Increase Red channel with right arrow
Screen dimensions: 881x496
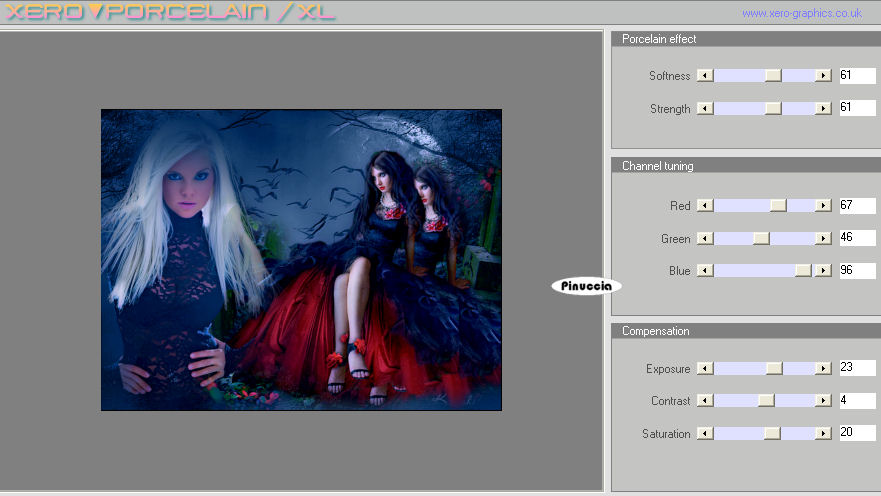(x=823, y=206)
